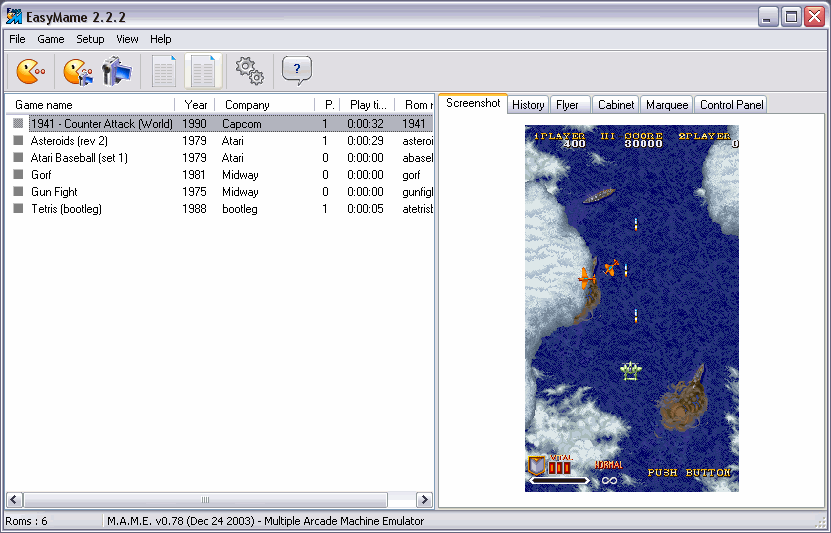Image resolution: width=831 pixels, height=533 pixels.
Task: Click the Tetris (bootleg) row icon
Action: tap(18, 208)
